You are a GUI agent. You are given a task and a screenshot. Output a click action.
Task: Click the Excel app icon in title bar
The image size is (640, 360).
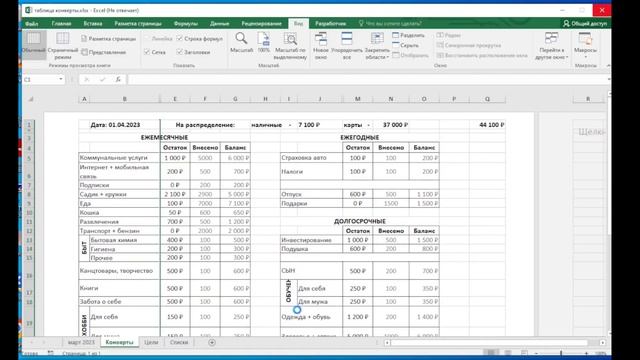[x=28, y=10]
